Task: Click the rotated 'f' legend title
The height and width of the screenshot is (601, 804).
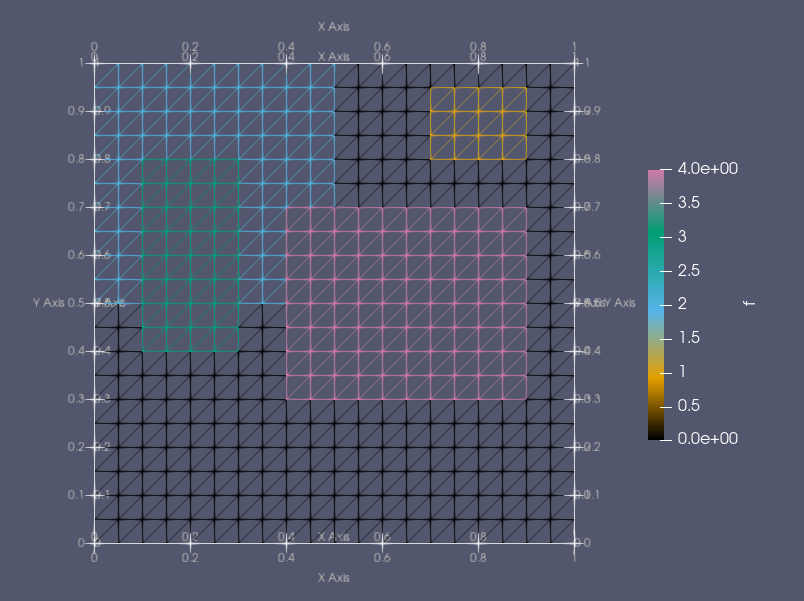Action: point(750,304)
